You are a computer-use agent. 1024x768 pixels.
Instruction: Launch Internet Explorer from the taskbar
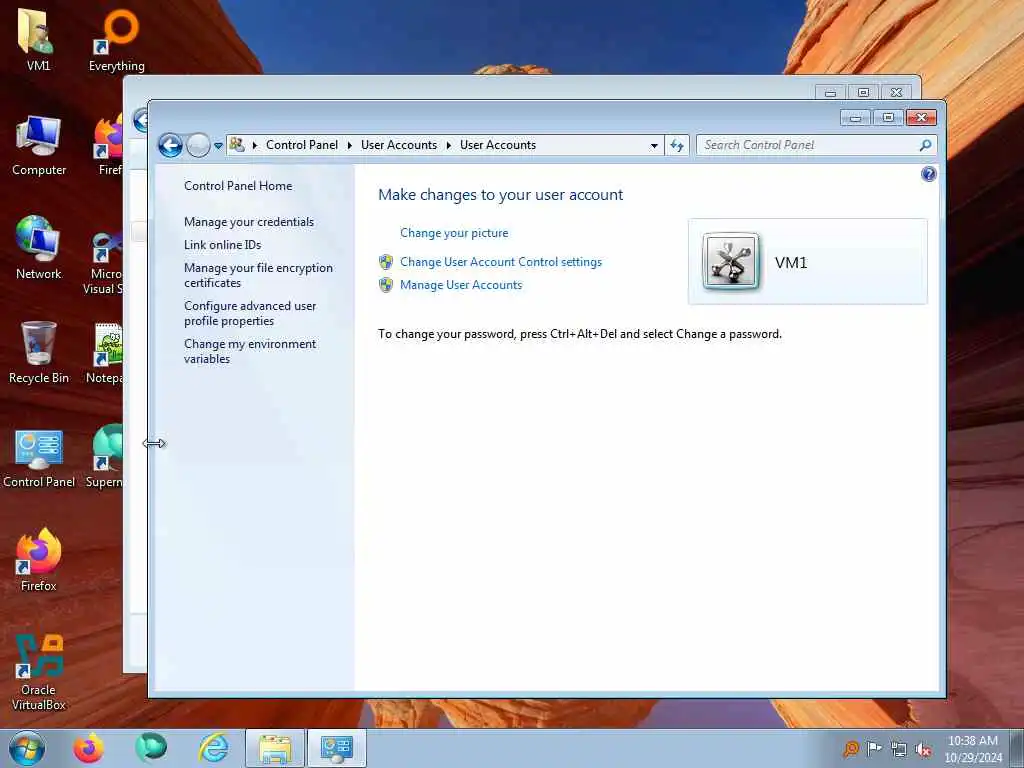[x=214, y=748]
